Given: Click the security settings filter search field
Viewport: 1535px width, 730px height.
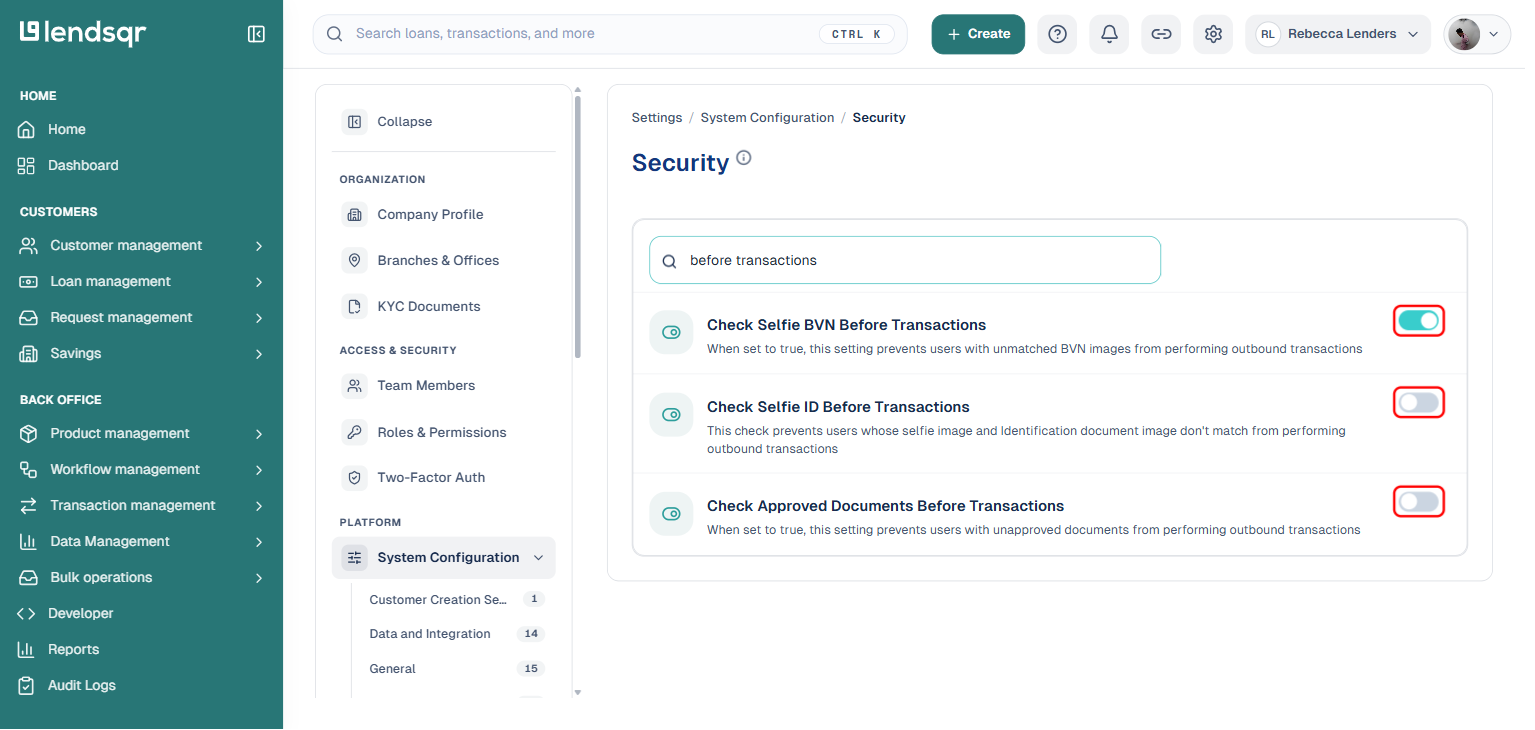Looking at the screenshot, I should click(905, 260).
